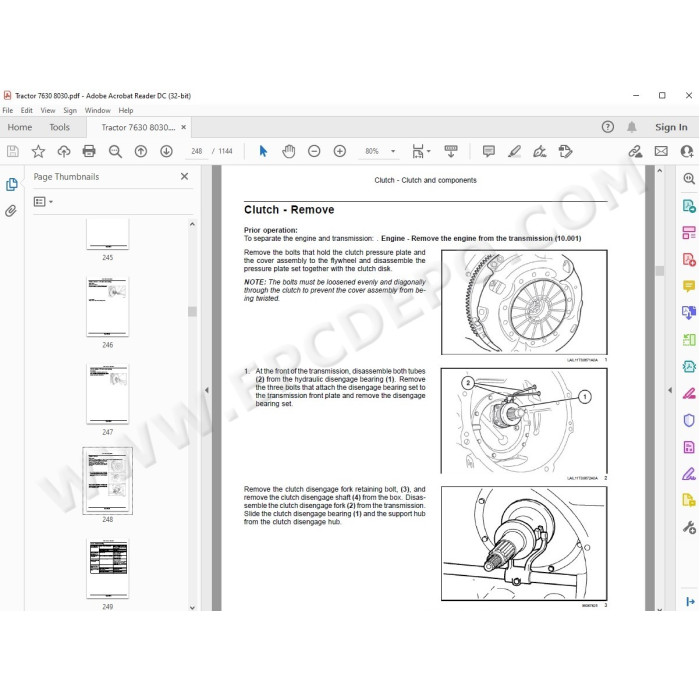Open the zoom level dropdown

point(393,151)
